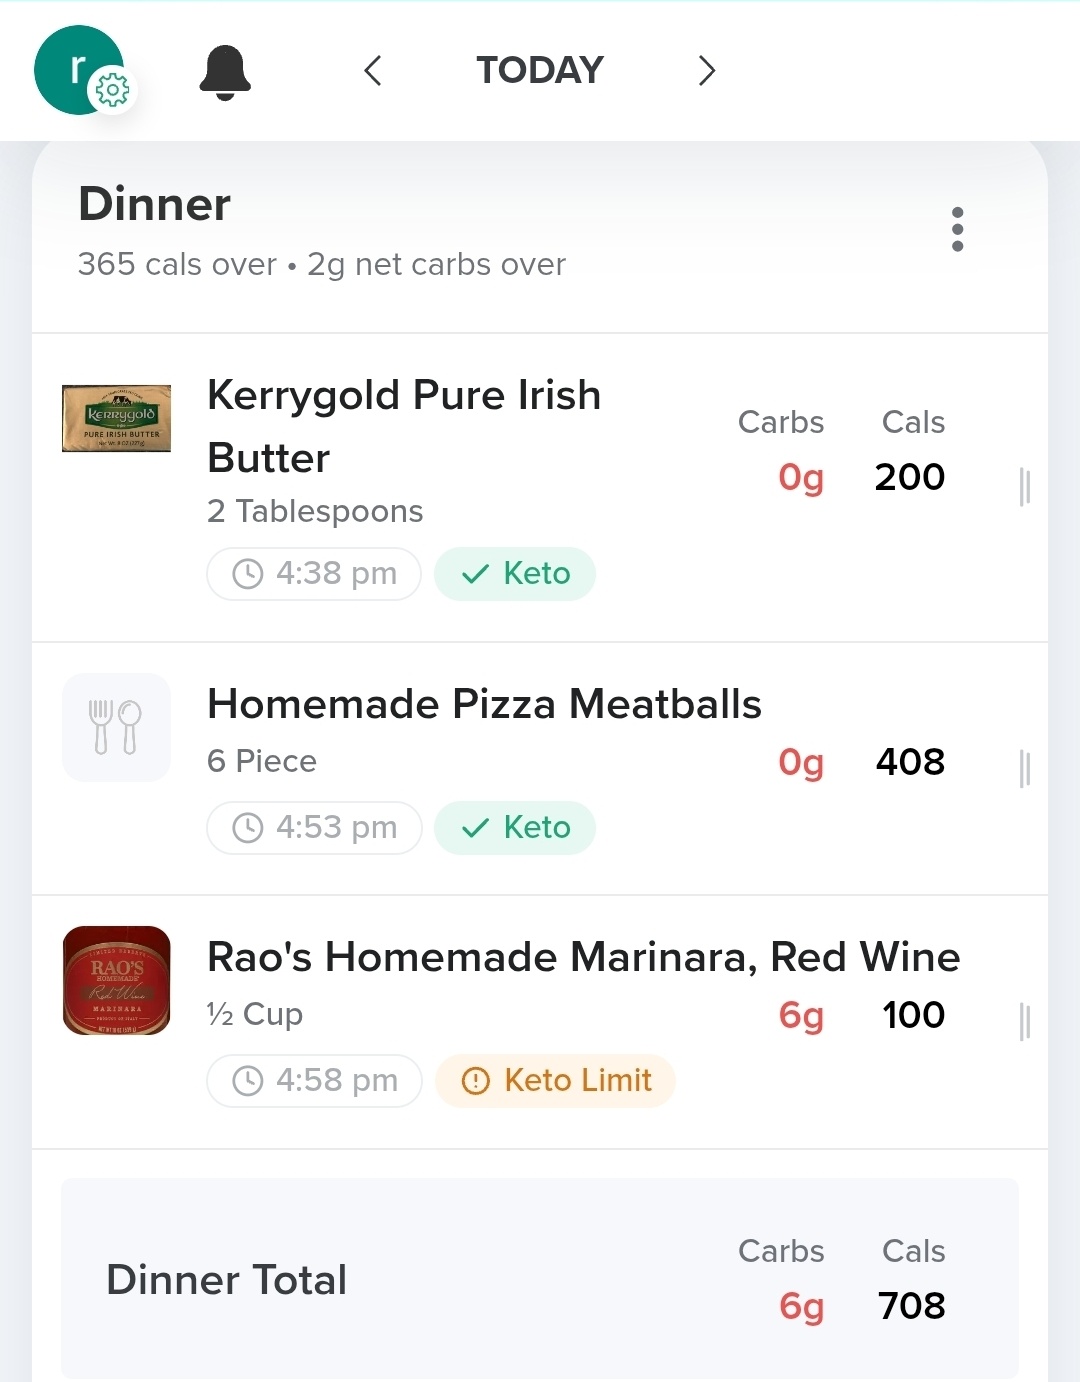This screenshot has width=1080, height=1382.
Task: Grab the drag handle beside Kerrygold butter
Action: (1024, 487)
